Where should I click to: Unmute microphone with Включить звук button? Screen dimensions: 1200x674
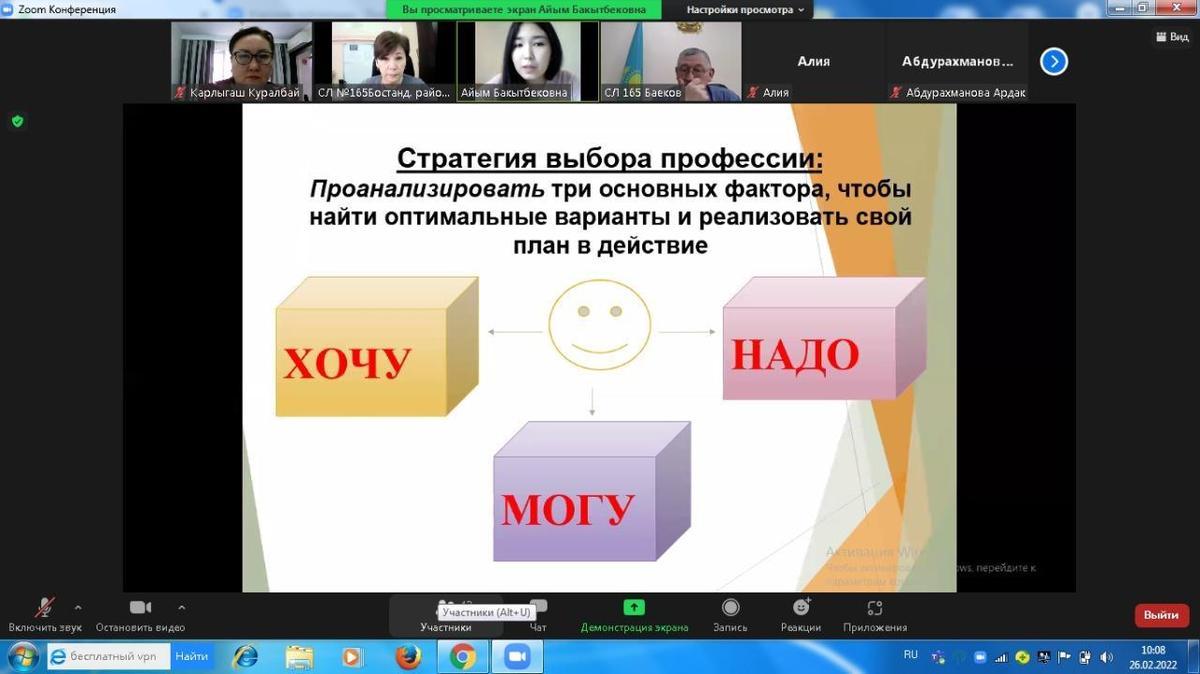pos(45,612)
